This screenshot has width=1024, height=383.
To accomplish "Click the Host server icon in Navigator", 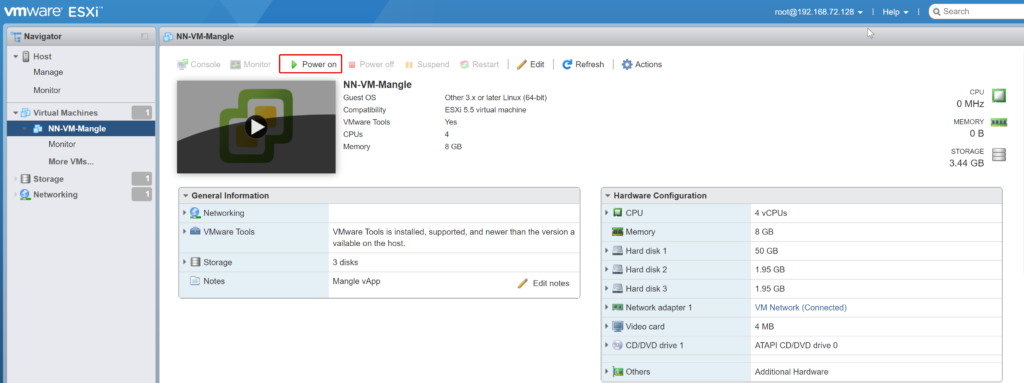I will (26, 57).
